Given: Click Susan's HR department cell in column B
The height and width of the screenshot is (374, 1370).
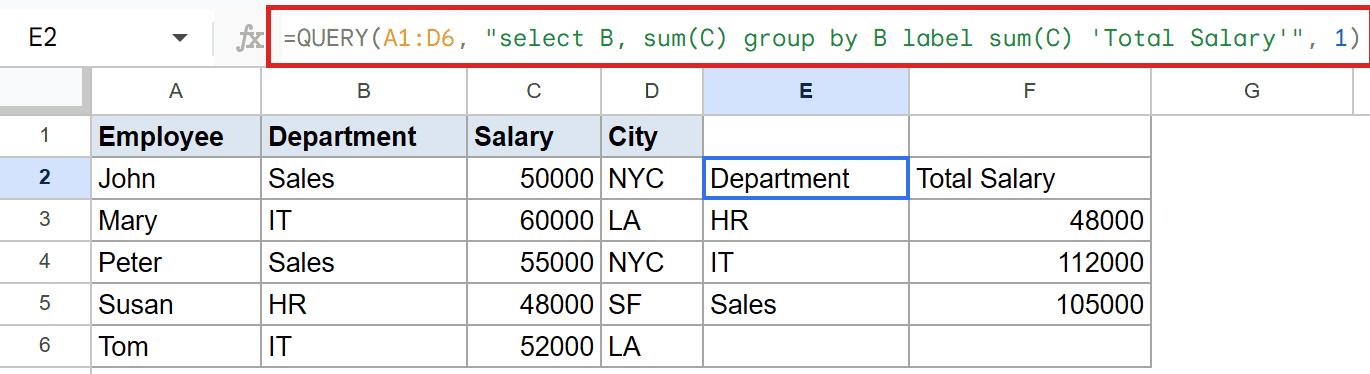Looking at the screenshot, I should tap(364, 304).
